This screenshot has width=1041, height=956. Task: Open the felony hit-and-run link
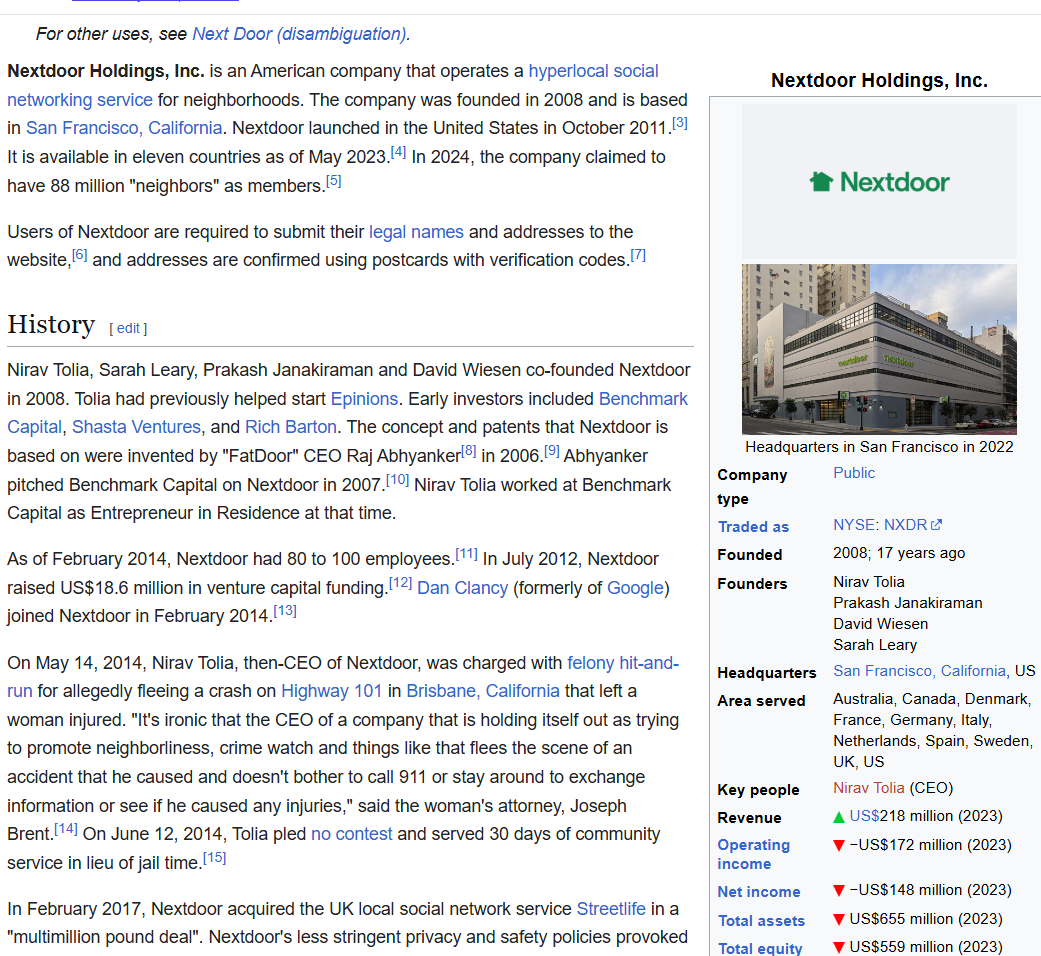coord(623,663)
